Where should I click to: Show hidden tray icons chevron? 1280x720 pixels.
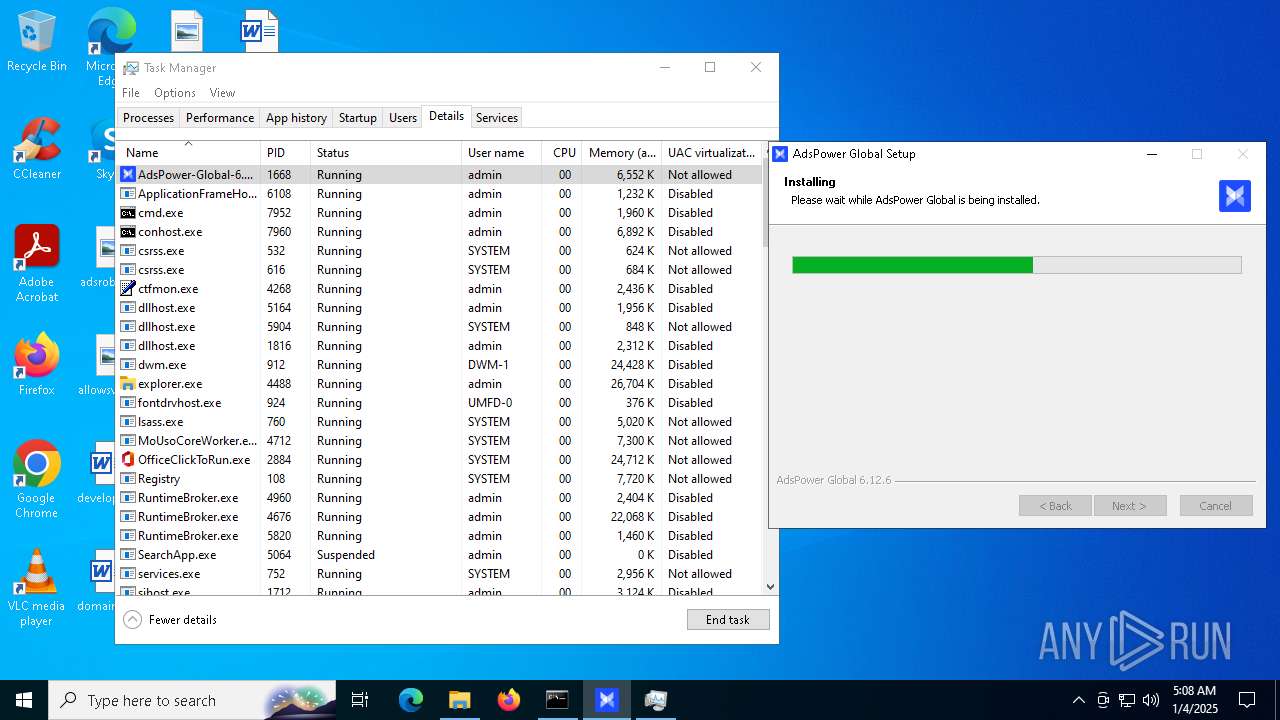click(x=1078, y=700)
